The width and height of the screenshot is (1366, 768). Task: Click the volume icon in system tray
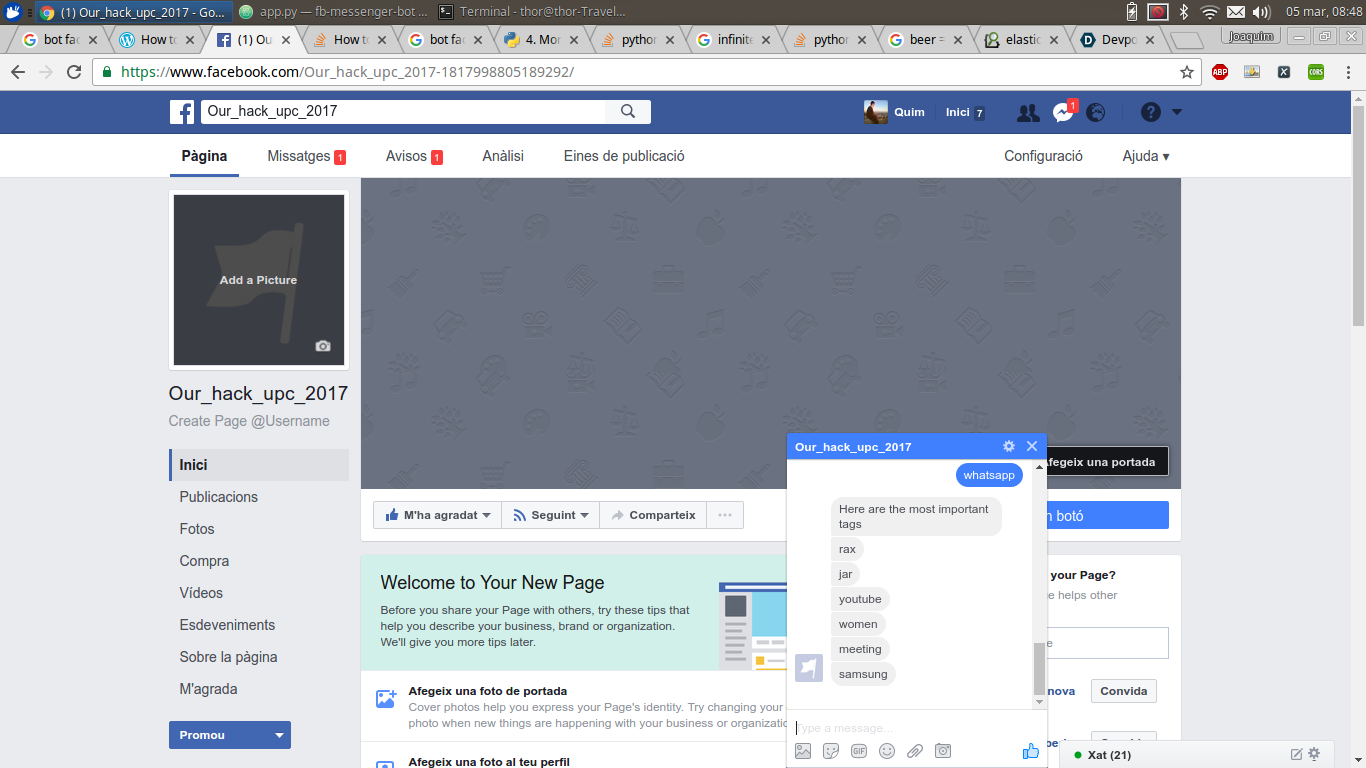1262,12
